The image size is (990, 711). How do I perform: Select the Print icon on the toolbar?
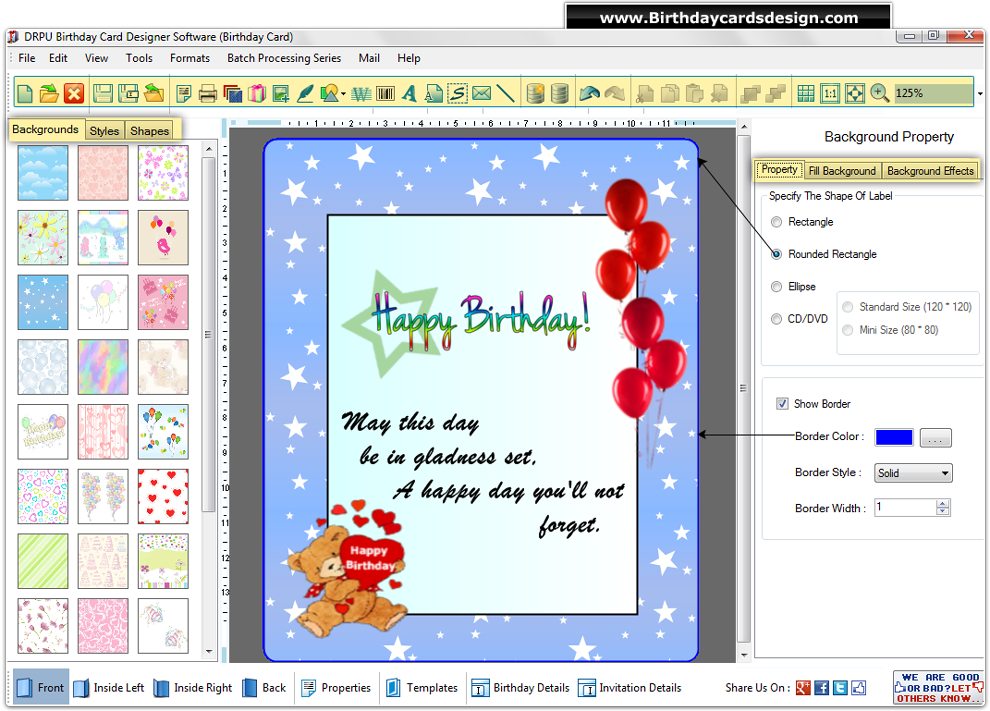[206, 92]
